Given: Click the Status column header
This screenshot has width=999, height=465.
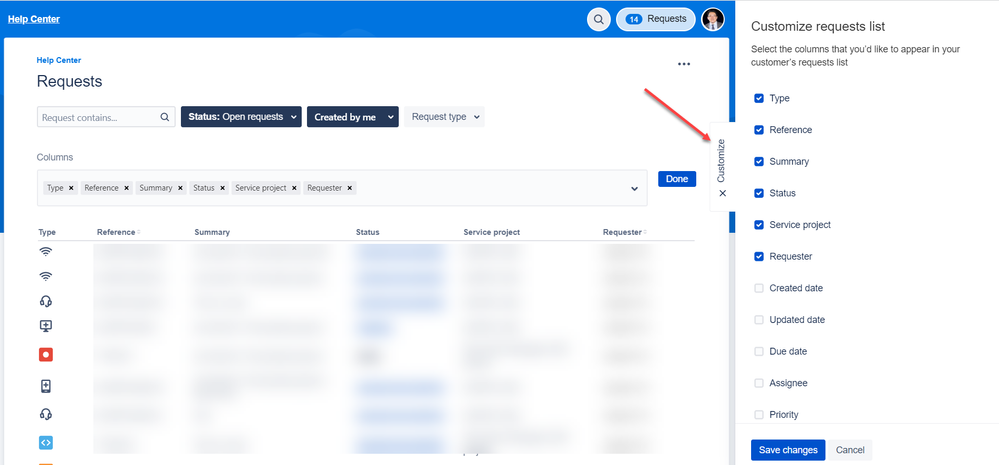Looking at the screenshot, I should click(368, 232).
